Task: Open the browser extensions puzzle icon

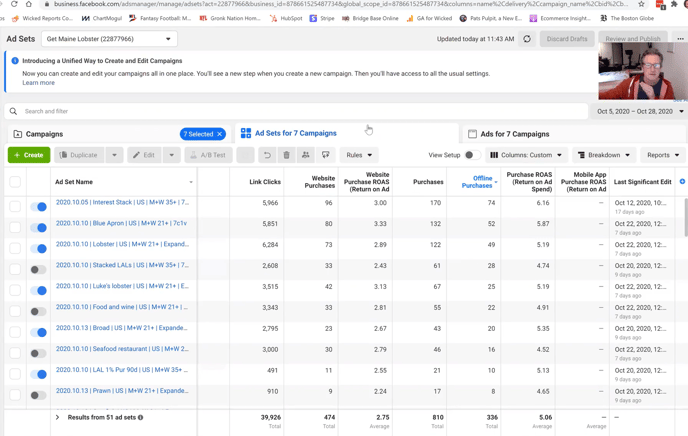Action: click(674, 4)
